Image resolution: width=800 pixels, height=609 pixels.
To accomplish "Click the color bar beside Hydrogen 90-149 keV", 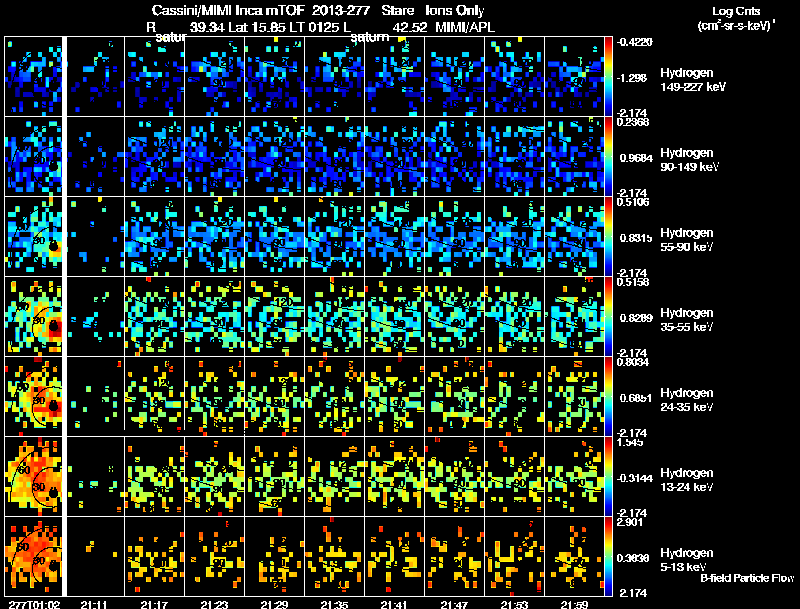I will click(x=608, y=157).
